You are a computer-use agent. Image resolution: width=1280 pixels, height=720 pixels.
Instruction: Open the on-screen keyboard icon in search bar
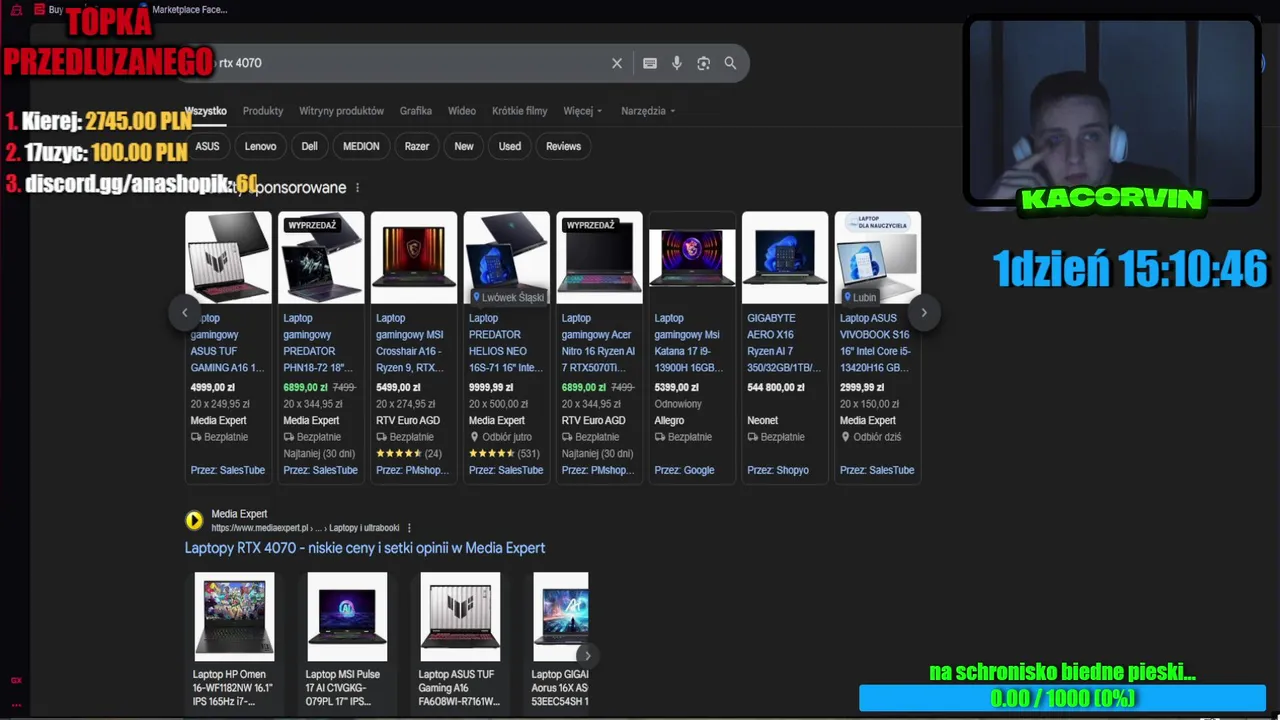pos(650,63)
